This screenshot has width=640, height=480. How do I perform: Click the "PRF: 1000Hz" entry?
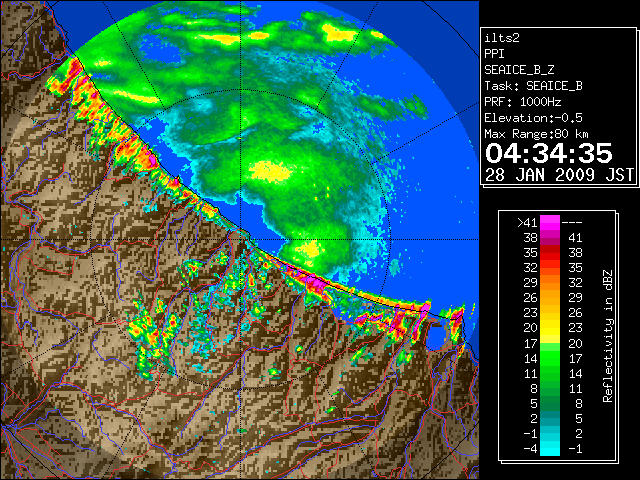(x=523, y=102)
